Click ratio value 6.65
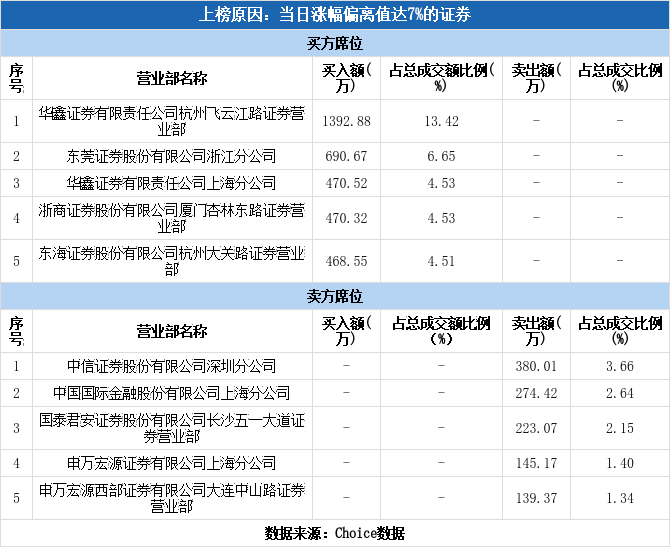The image size is (670, 547). pyautogui.click(x=441, y=156)
